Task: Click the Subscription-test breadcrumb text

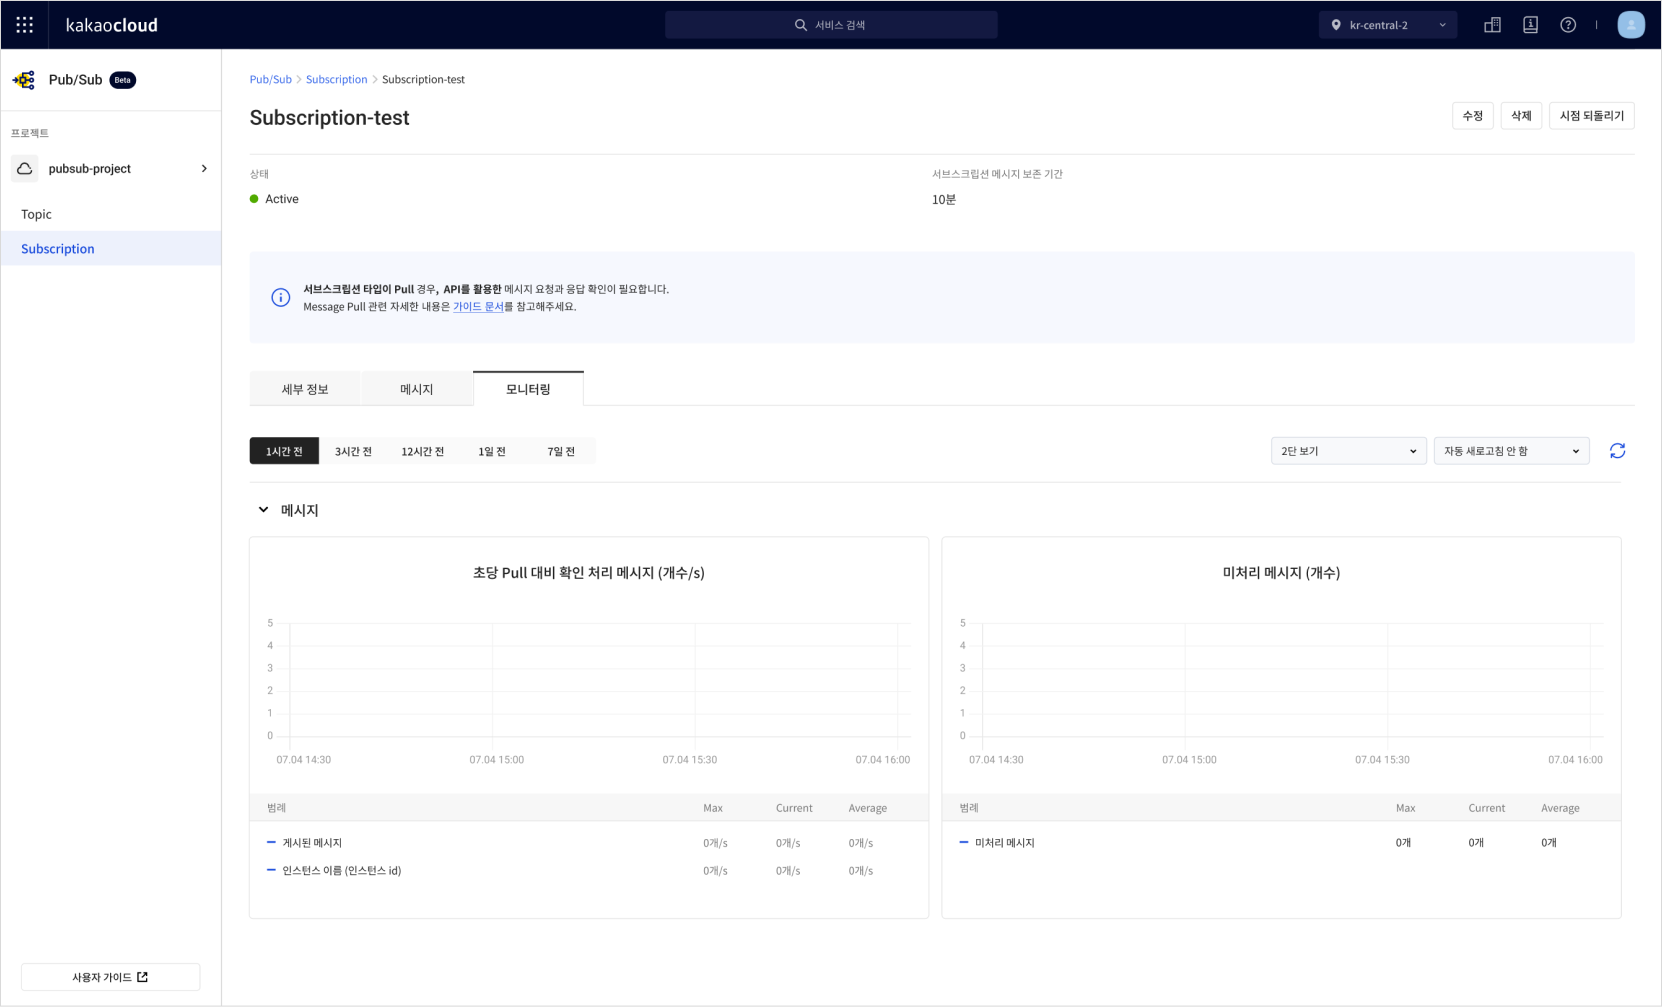Action: (x=424, y=79)
